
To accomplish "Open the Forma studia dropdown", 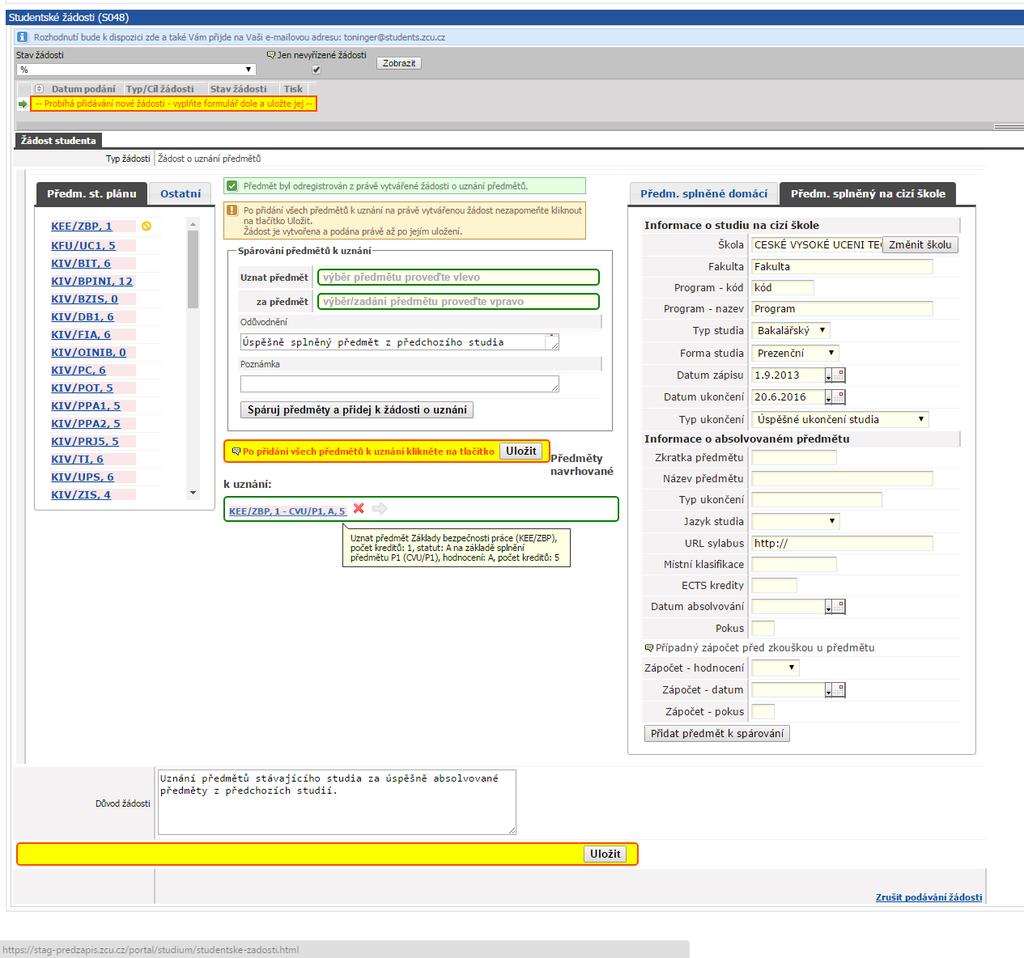I will pyautogui.click(x=795, y=353).
